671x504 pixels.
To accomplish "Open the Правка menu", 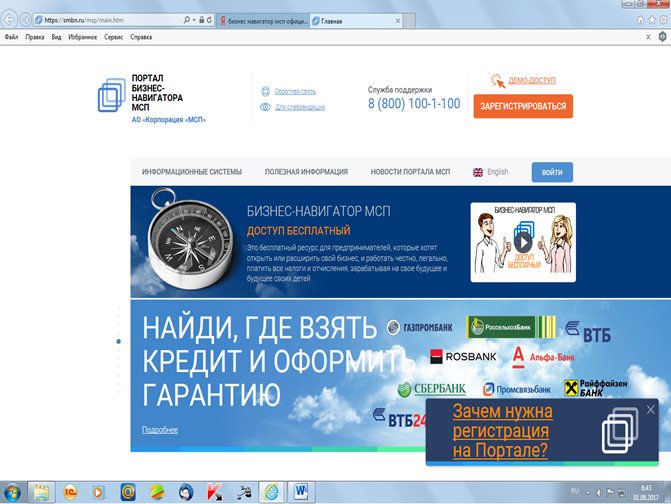I will (35, 37).
